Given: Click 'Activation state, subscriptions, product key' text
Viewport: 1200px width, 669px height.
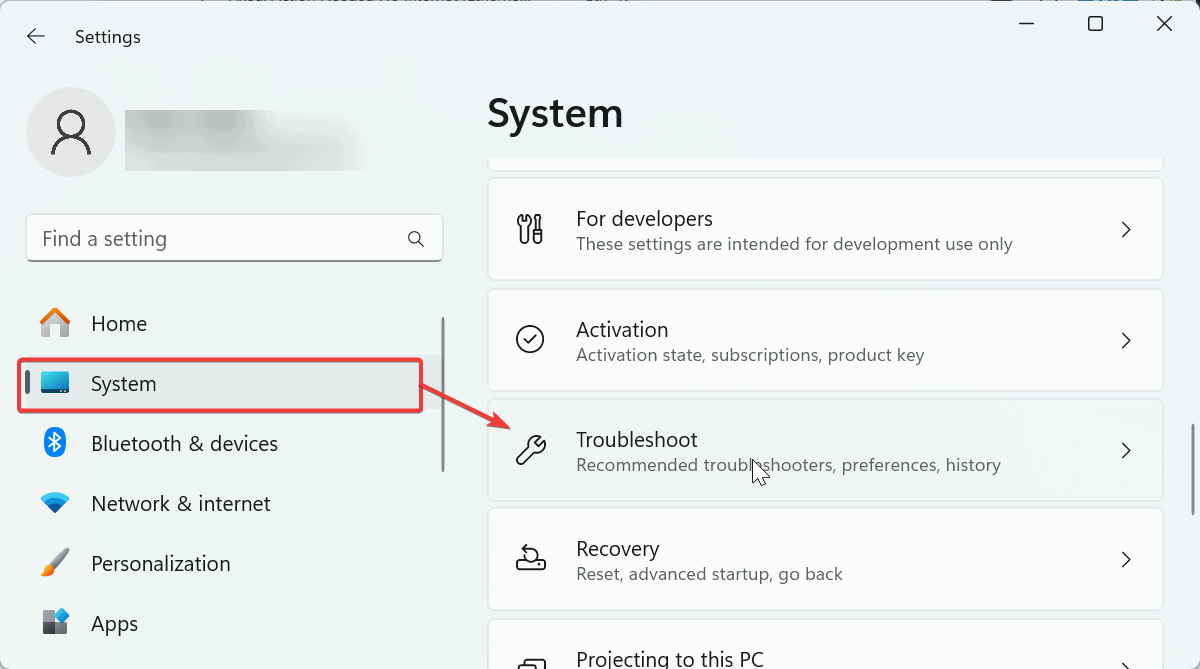Looking at the screenshot, I should click(750, 355).
